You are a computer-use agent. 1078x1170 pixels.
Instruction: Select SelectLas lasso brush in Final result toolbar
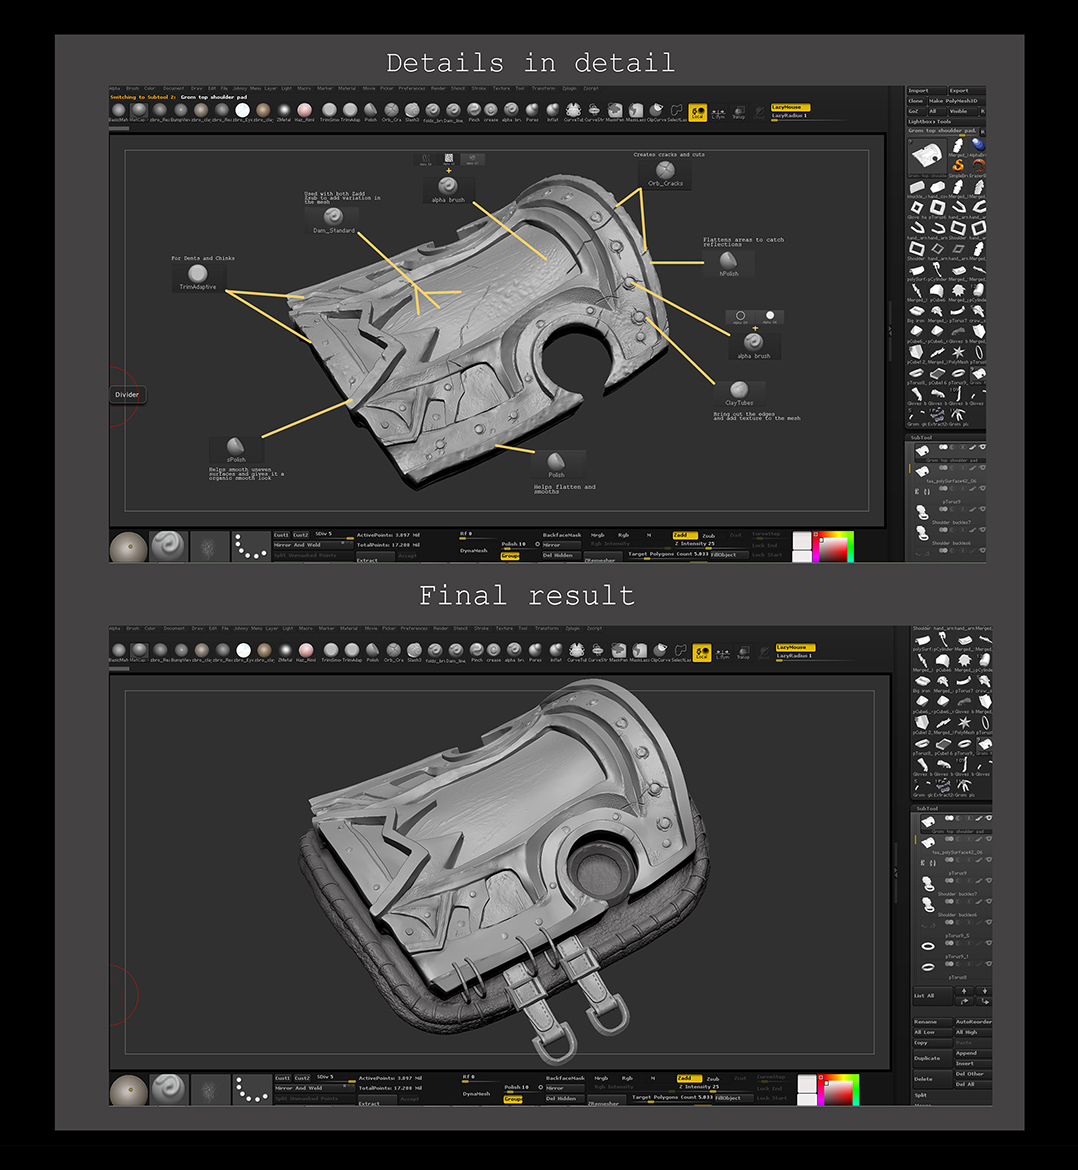[x=680, y=651]
